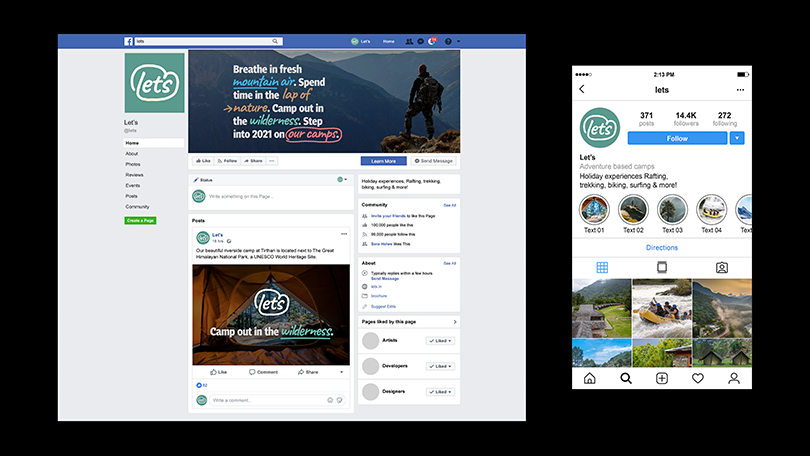
Task: Select Reviews in page sidebar
Action: click(134, 175)
